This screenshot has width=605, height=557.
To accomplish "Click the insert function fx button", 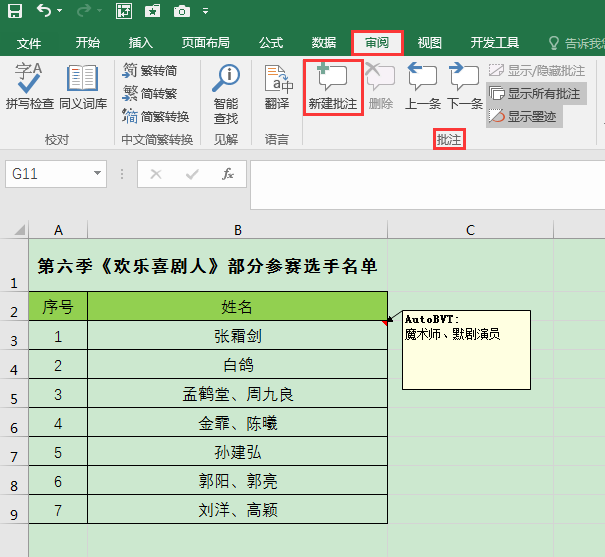I will (228, 174).
